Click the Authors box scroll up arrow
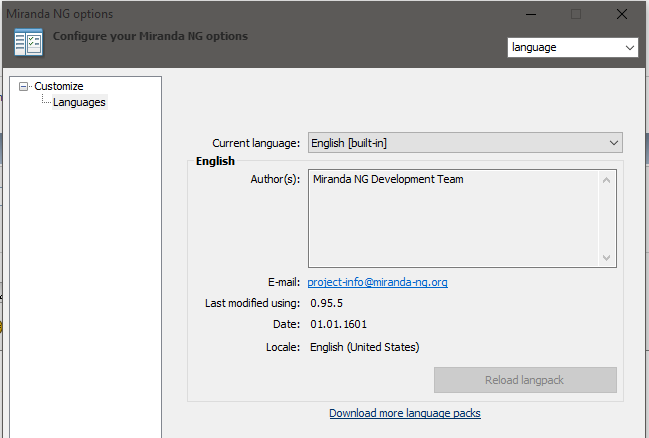 (x=606, y=180)
